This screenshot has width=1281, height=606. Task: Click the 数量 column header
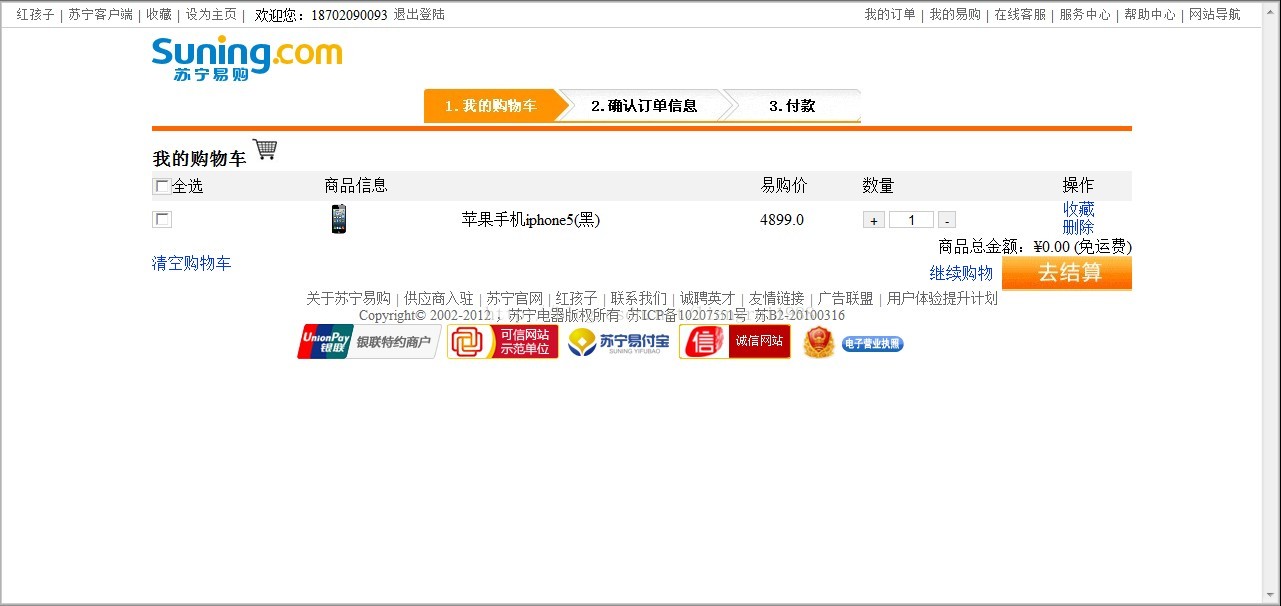pyautogui.click(x=878, y=186)
